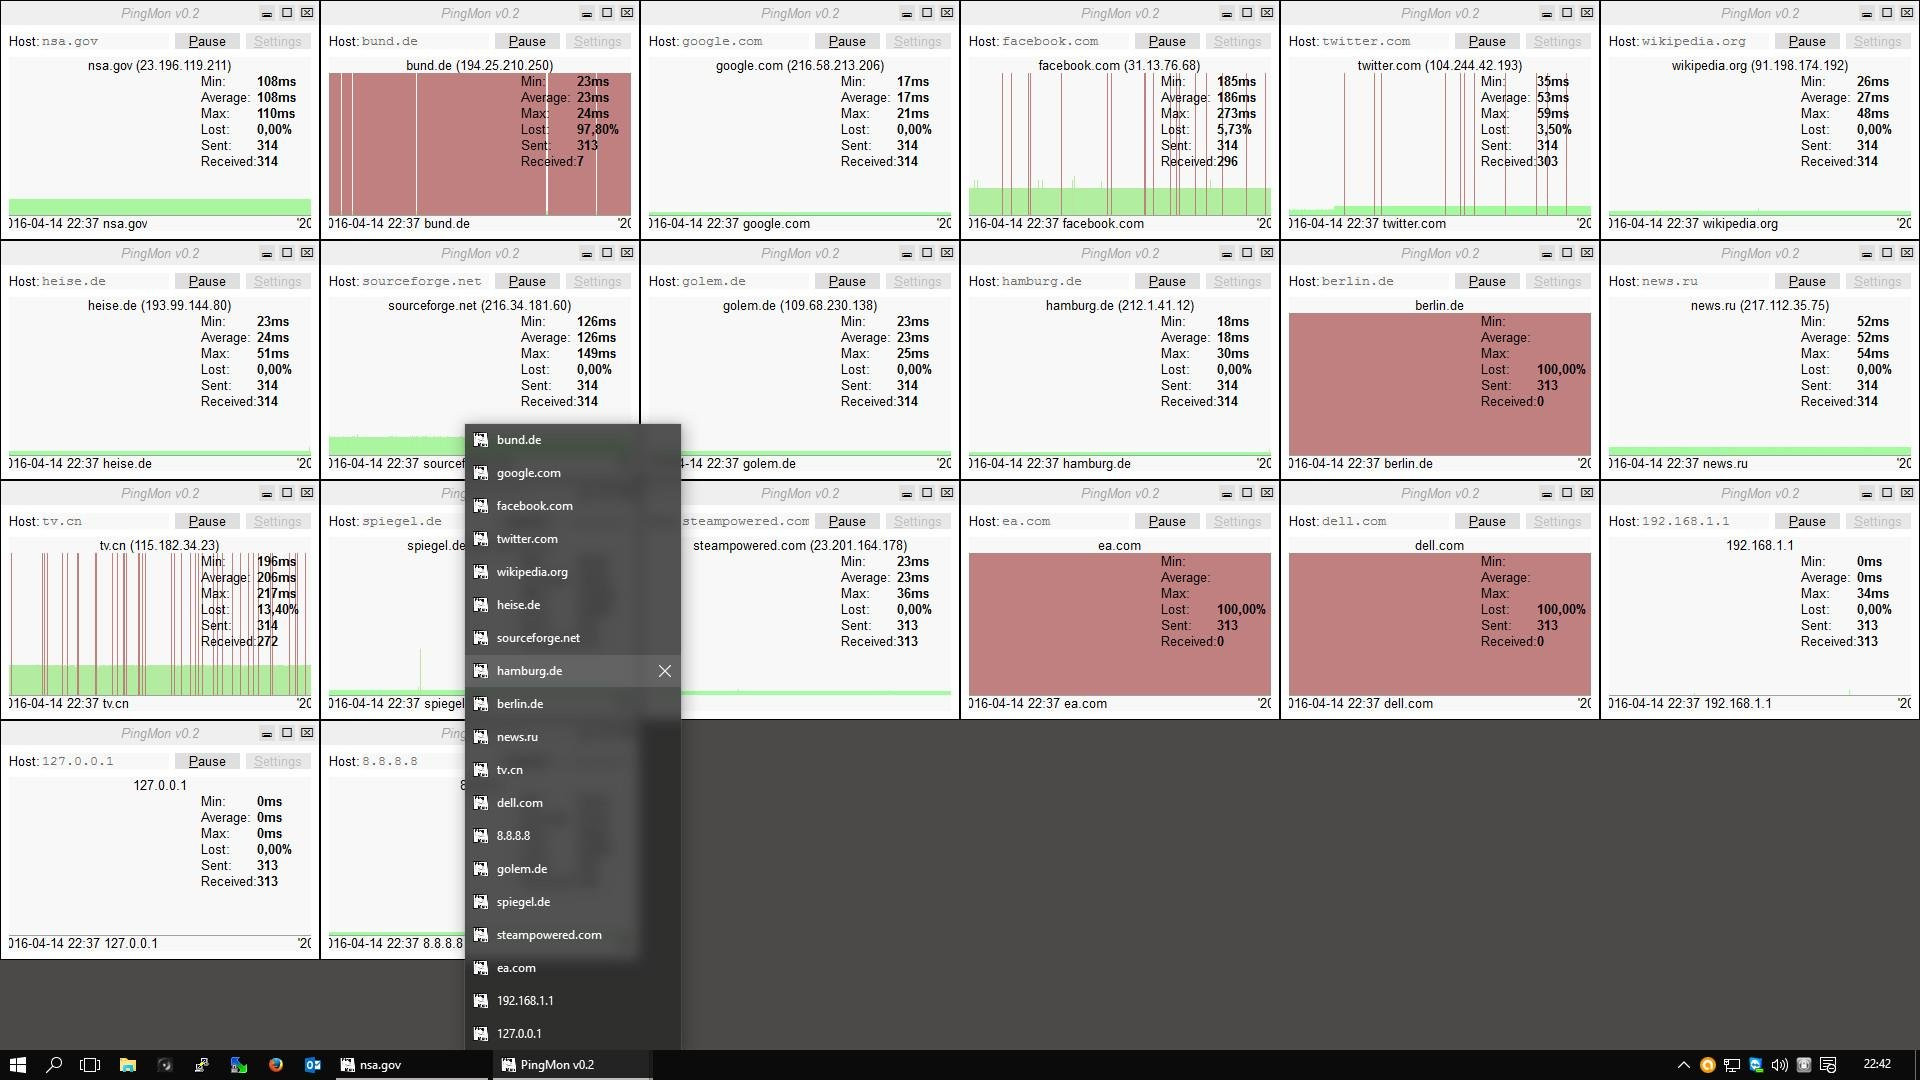Close hamburg.de entry in taskbar list
The height and width of the screenshot is (1080, 1920).
point(665,671)
